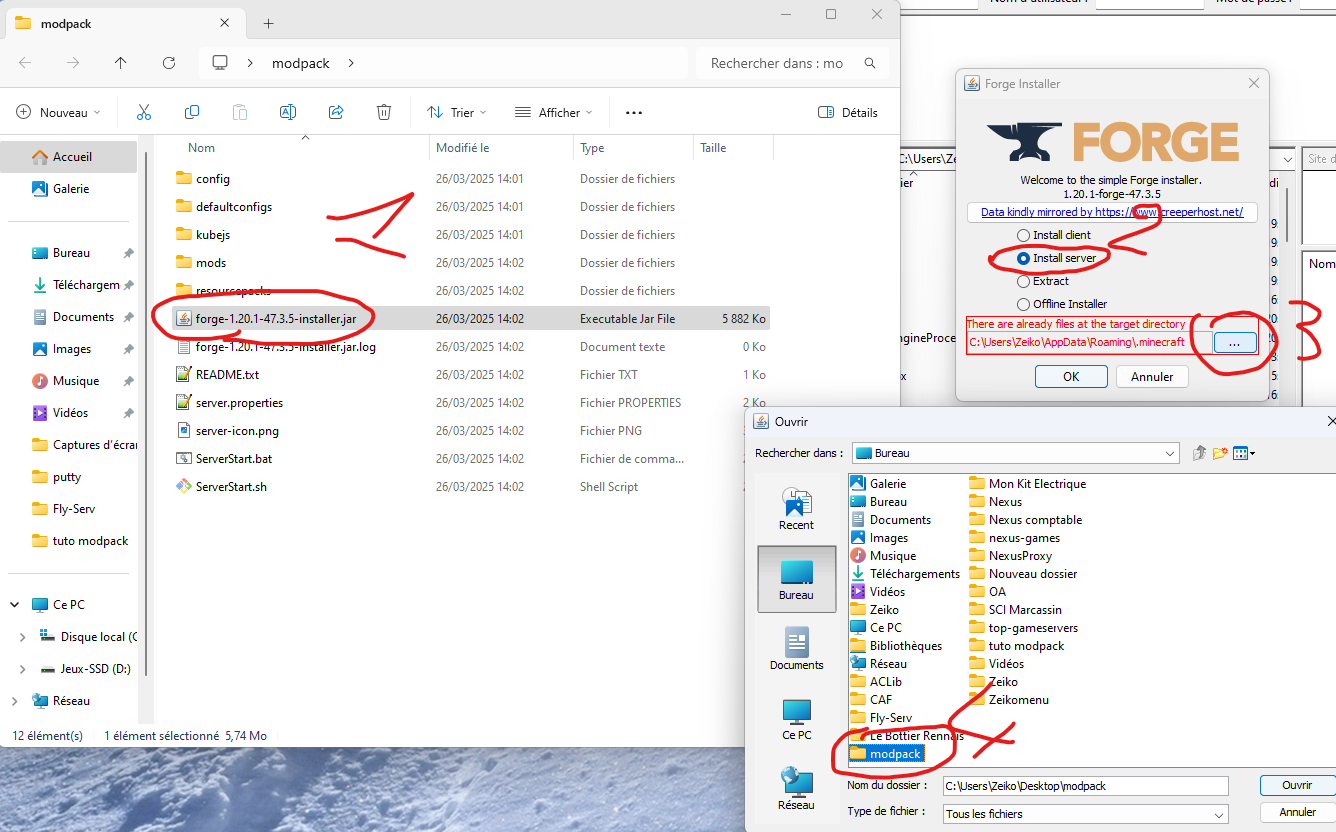Click Annuler in the Ouvrir dialog
The height and width of the screenshot is (832, 1336).
coord(1297,812)
